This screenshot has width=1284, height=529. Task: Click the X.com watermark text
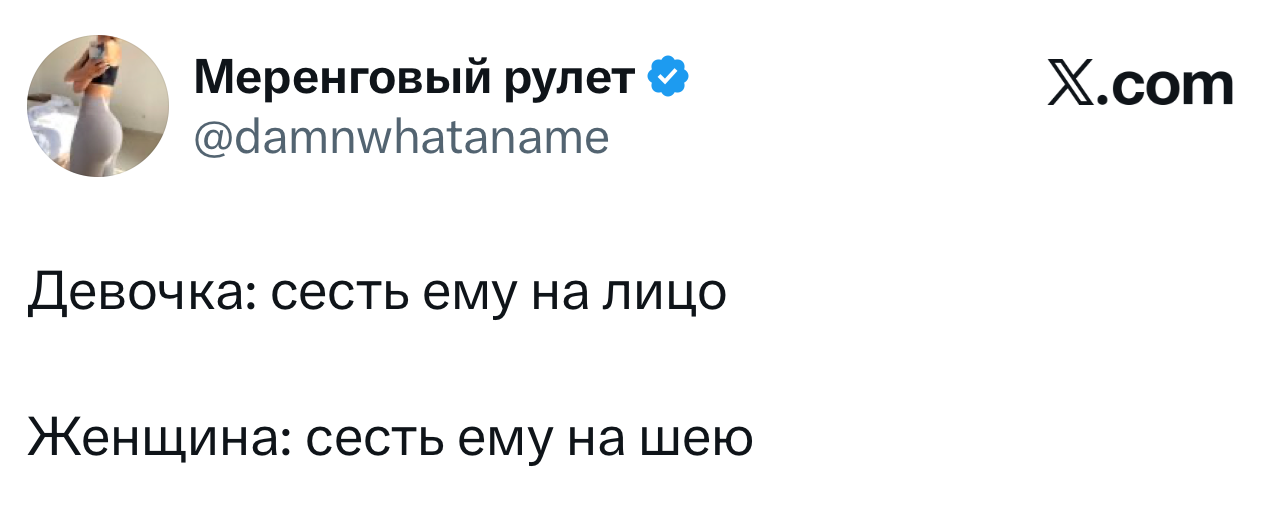(1140, 86)
